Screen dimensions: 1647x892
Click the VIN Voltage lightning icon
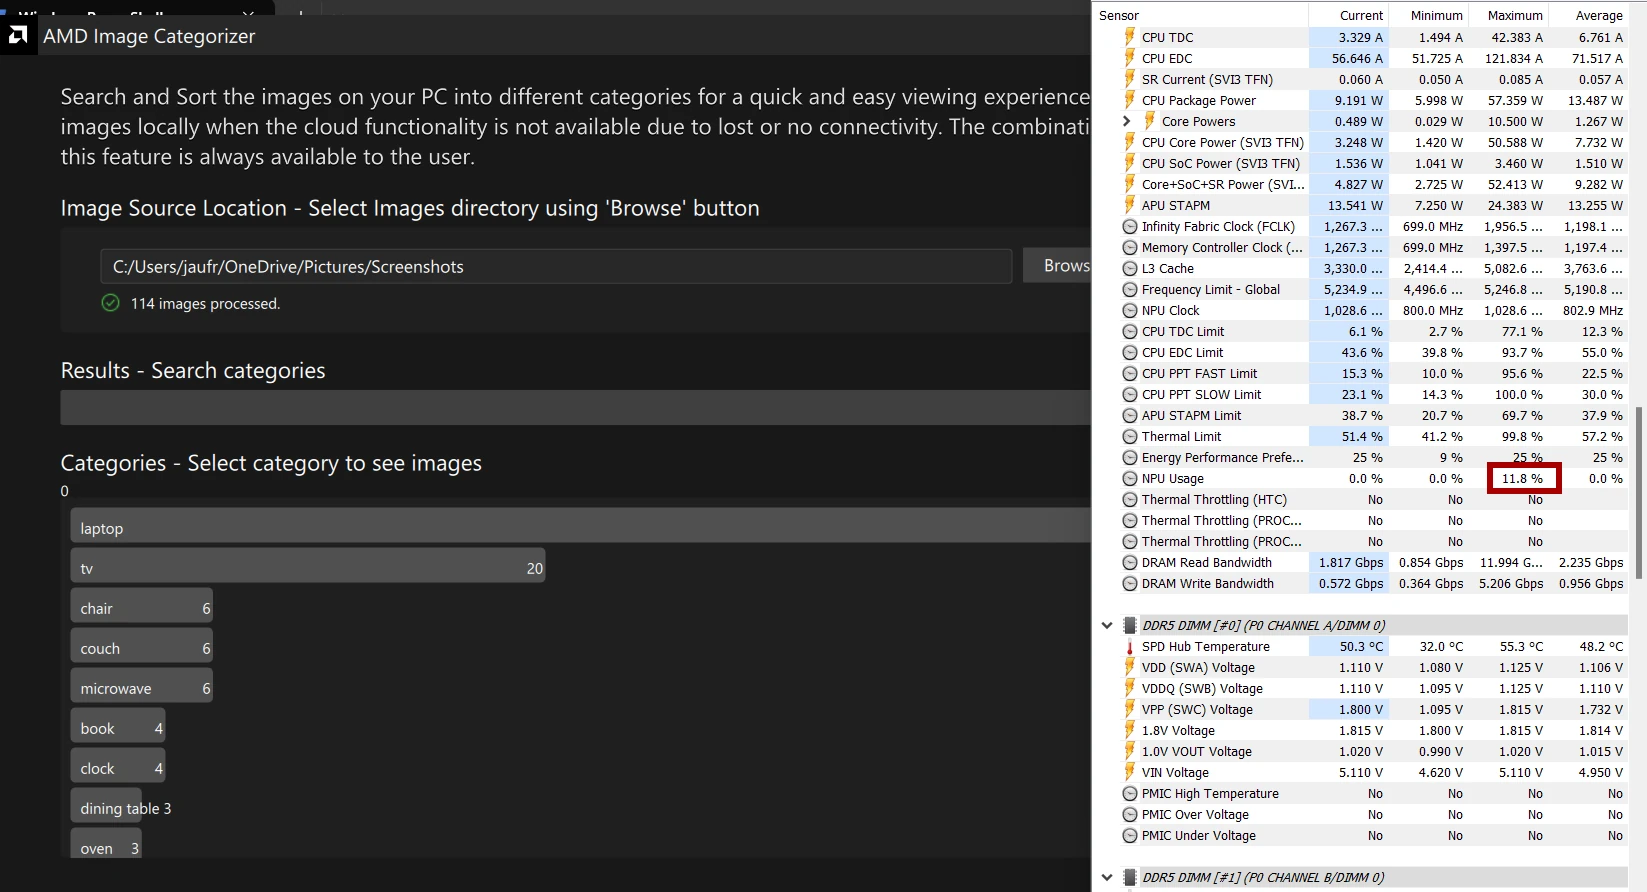pos(1130,772)
